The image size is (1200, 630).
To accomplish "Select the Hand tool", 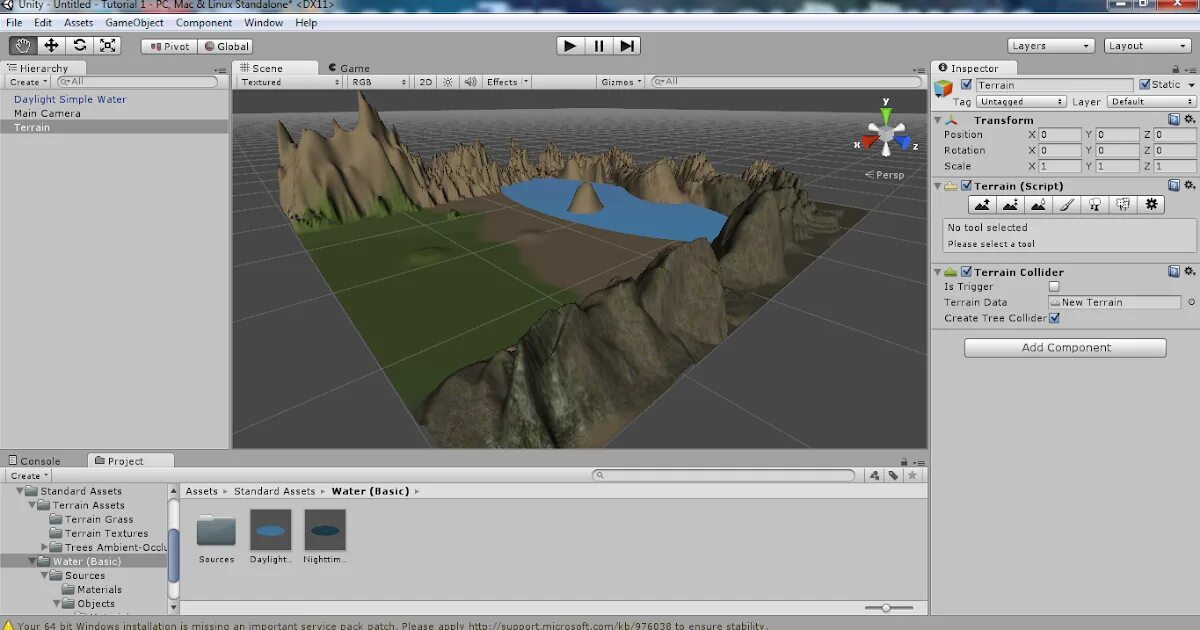I will coord(23,45).
